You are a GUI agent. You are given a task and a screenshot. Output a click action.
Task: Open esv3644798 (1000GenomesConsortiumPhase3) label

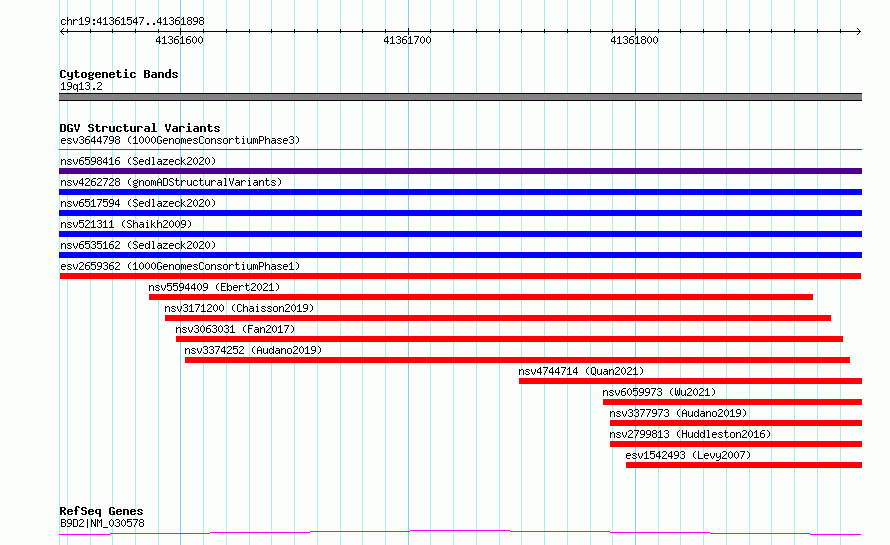[x=180, y=140]
